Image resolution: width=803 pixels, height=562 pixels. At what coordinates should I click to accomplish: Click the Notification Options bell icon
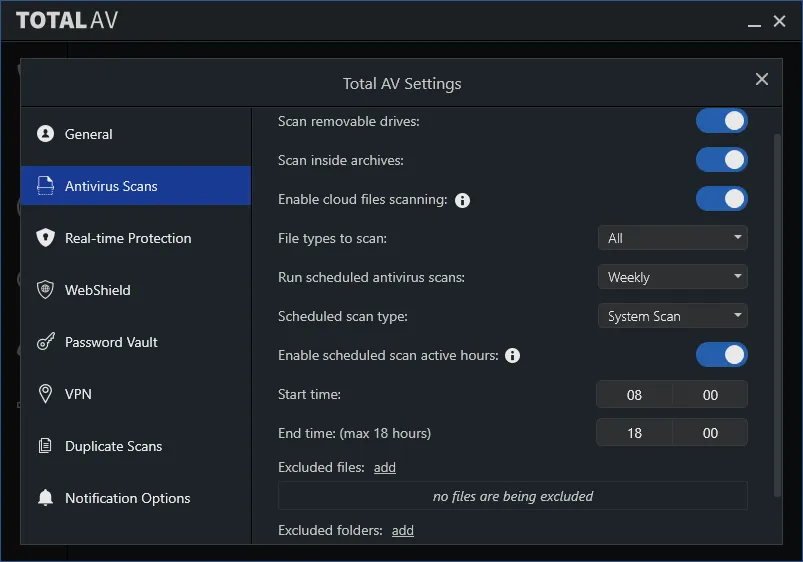pos(45,497)
